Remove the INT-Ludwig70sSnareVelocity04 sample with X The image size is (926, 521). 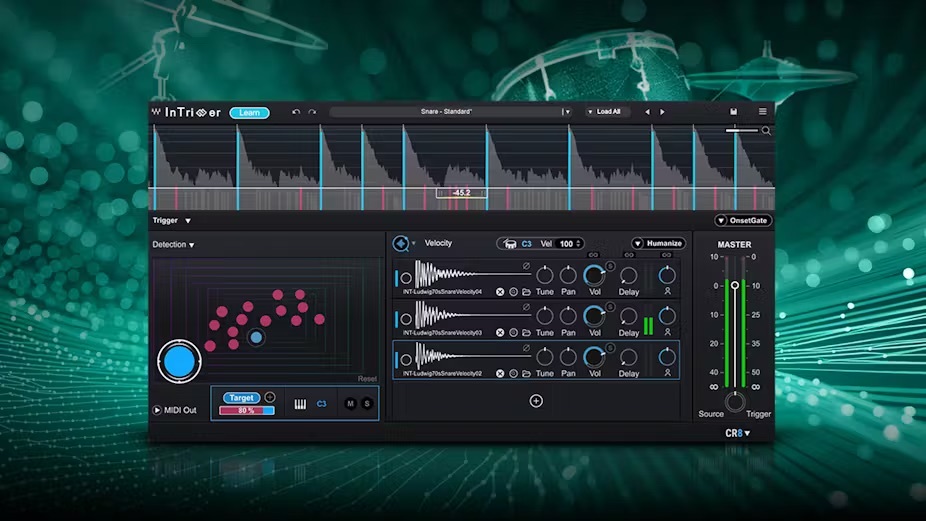click(500, 292)
